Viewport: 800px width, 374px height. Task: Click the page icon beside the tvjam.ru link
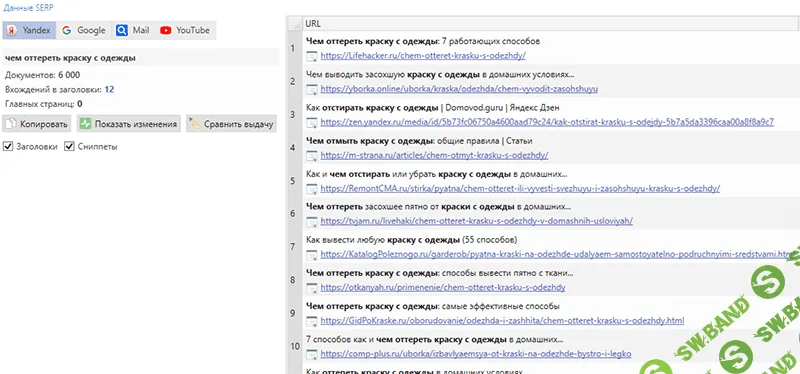coord(311,221)
